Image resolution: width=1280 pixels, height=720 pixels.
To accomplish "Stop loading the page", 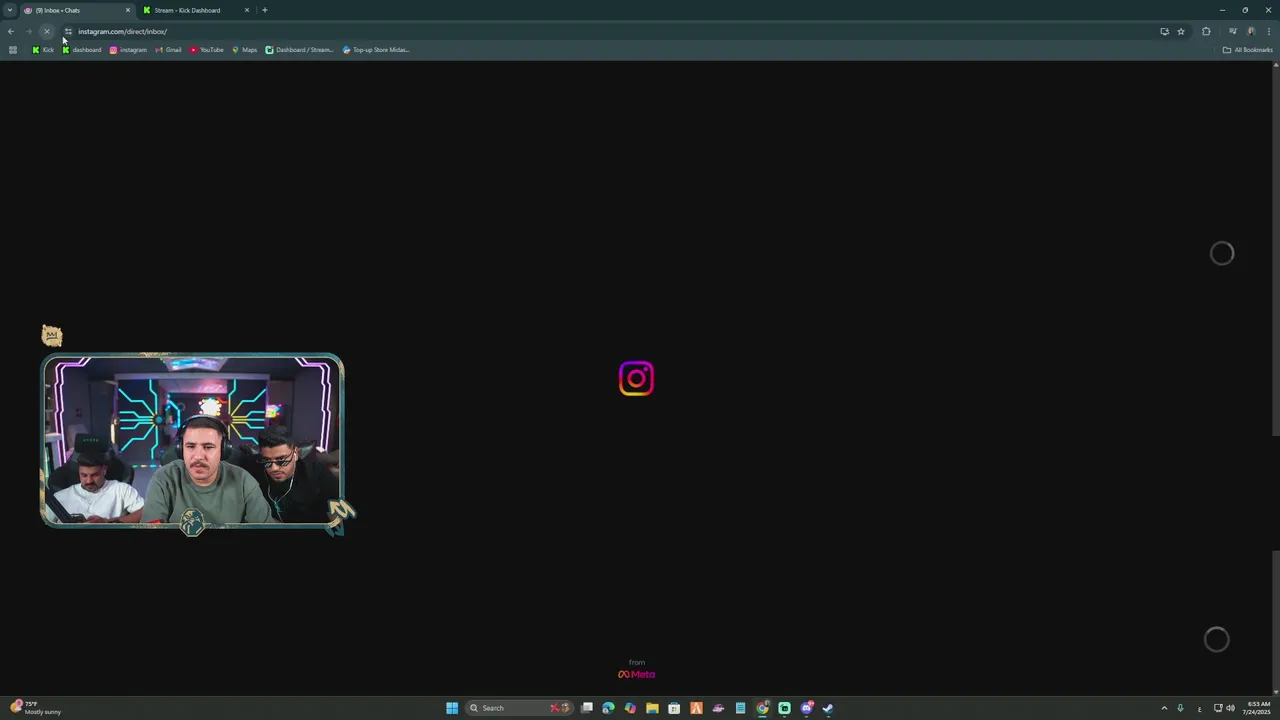I will pos(46,31).
